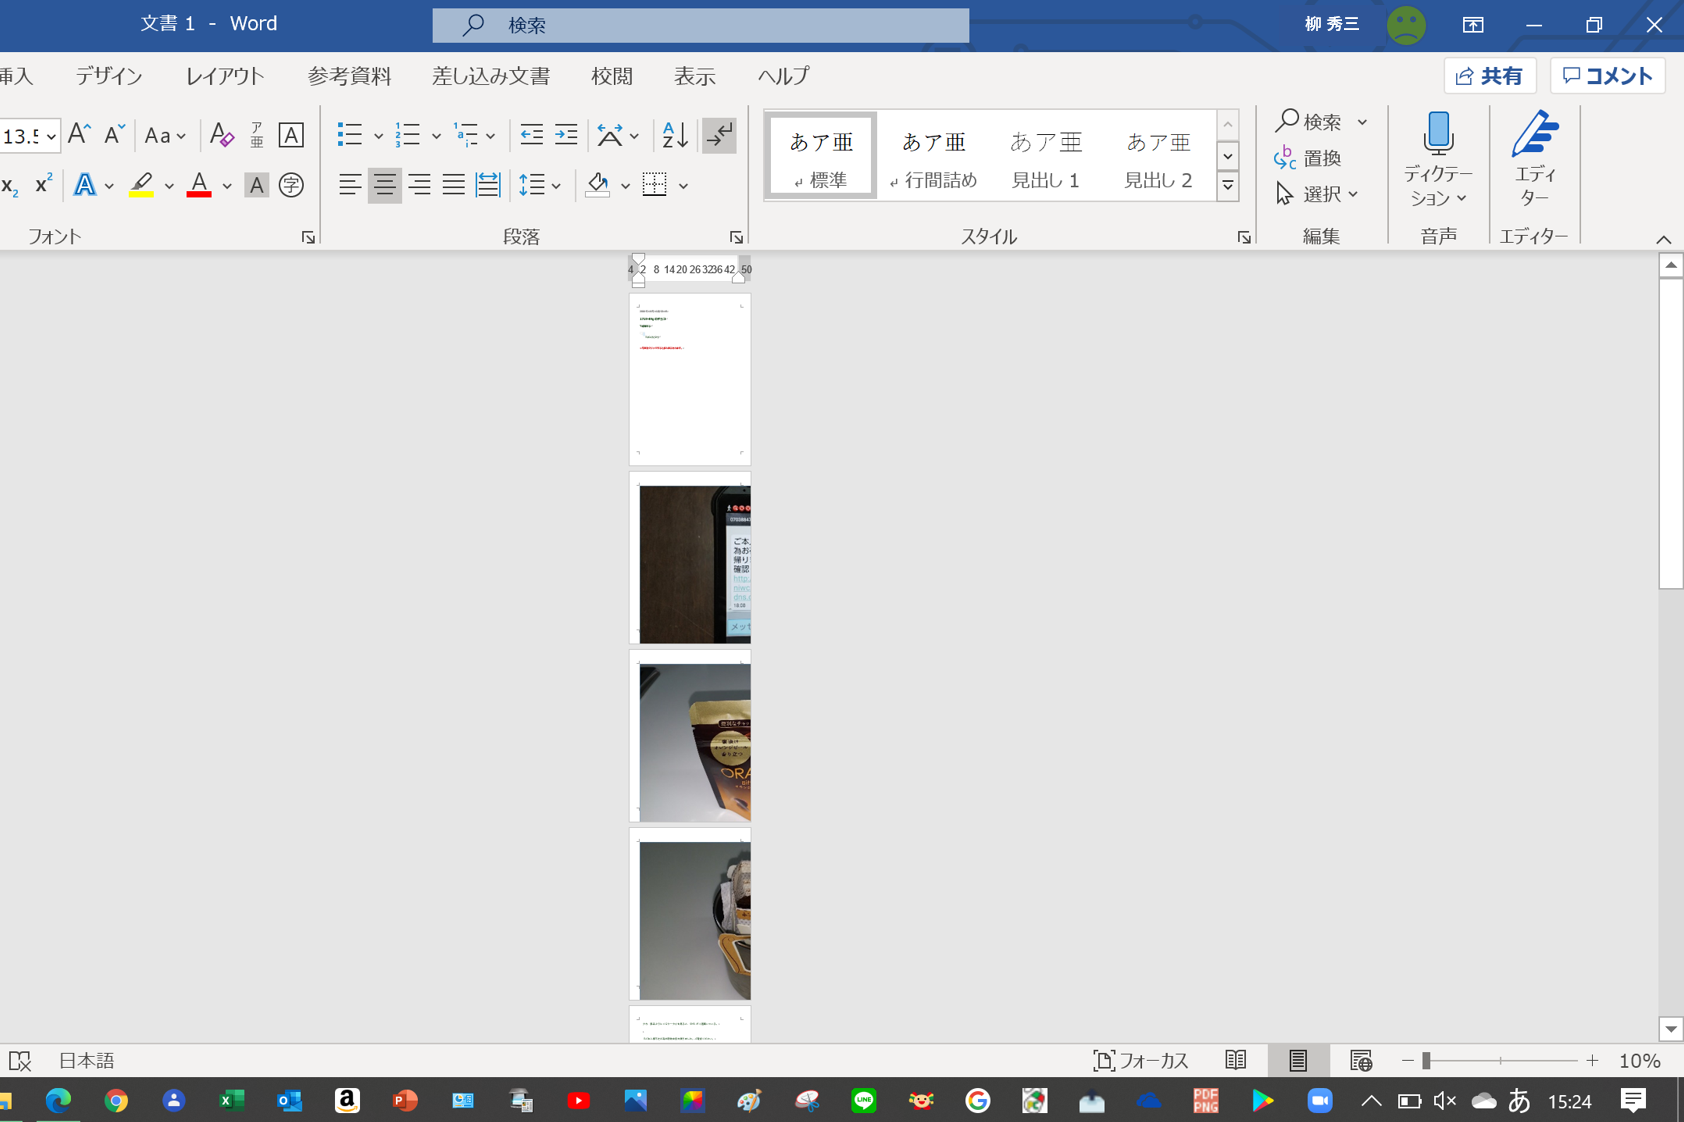Screen dimensions: 1684x1122
Task: Click the search box in title bar
Action: point(700,25)
